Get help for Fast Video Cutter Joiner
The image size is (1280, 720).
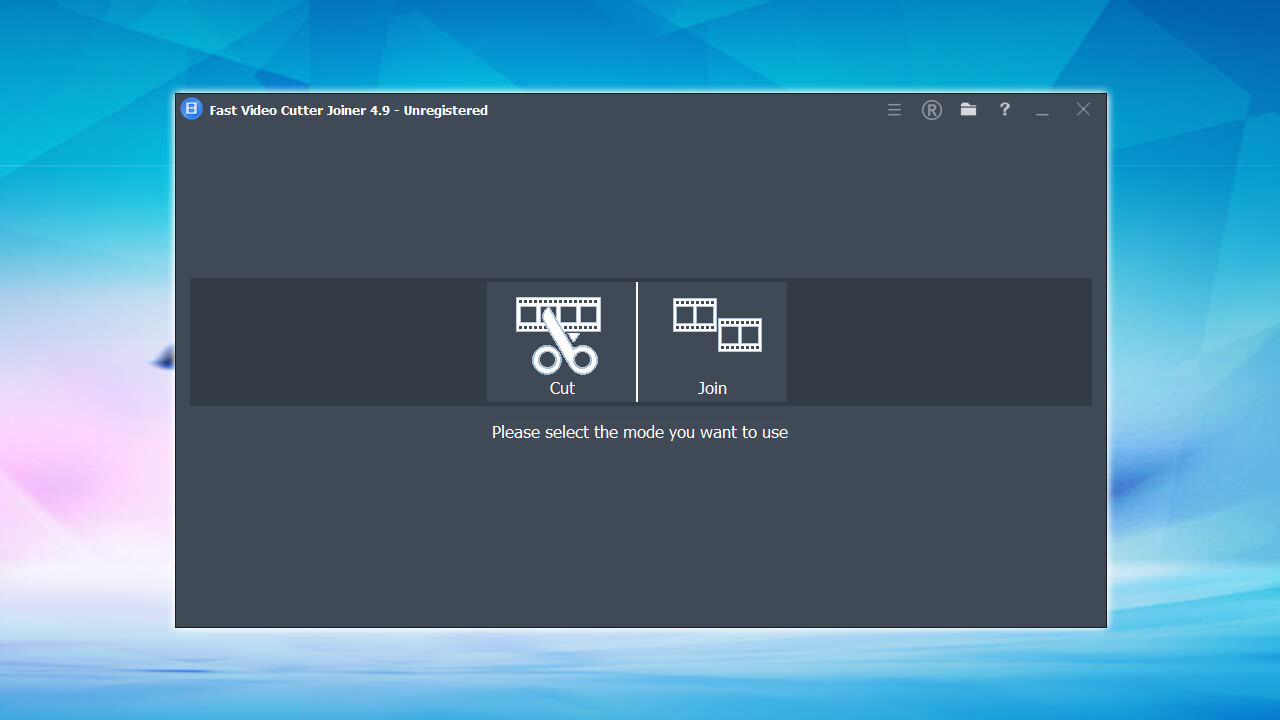[x=1004, y=110]
